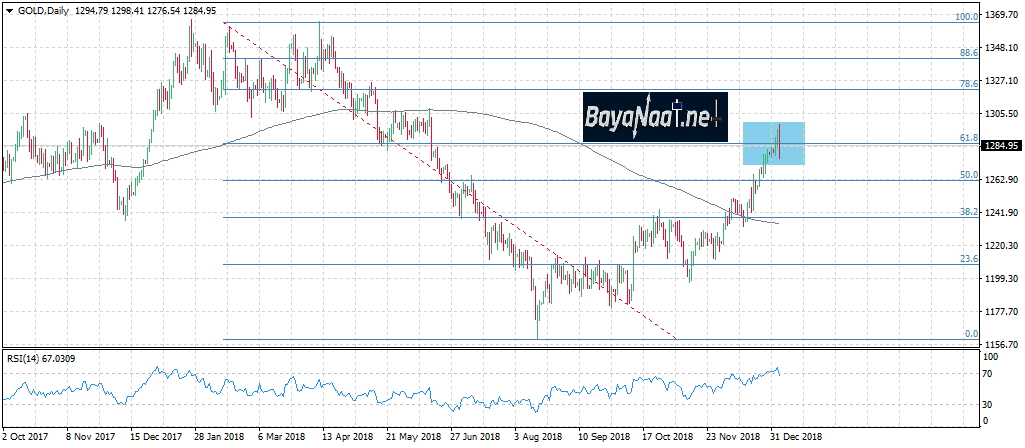1025x448 pixels.
Task: Click the 3 Aug 2018 date label
Action: coord(538,437)
